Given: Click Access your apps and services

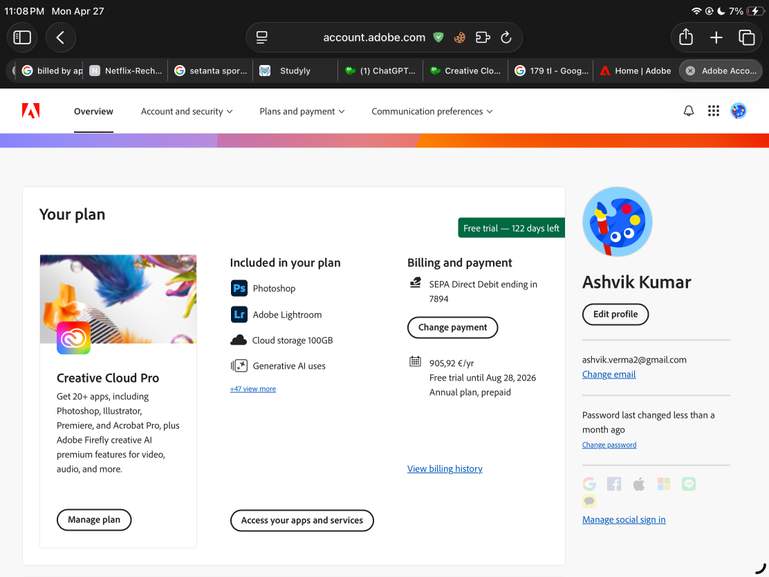Looking at the screenshot, I should pyautogui.click(x=302, y=520).
